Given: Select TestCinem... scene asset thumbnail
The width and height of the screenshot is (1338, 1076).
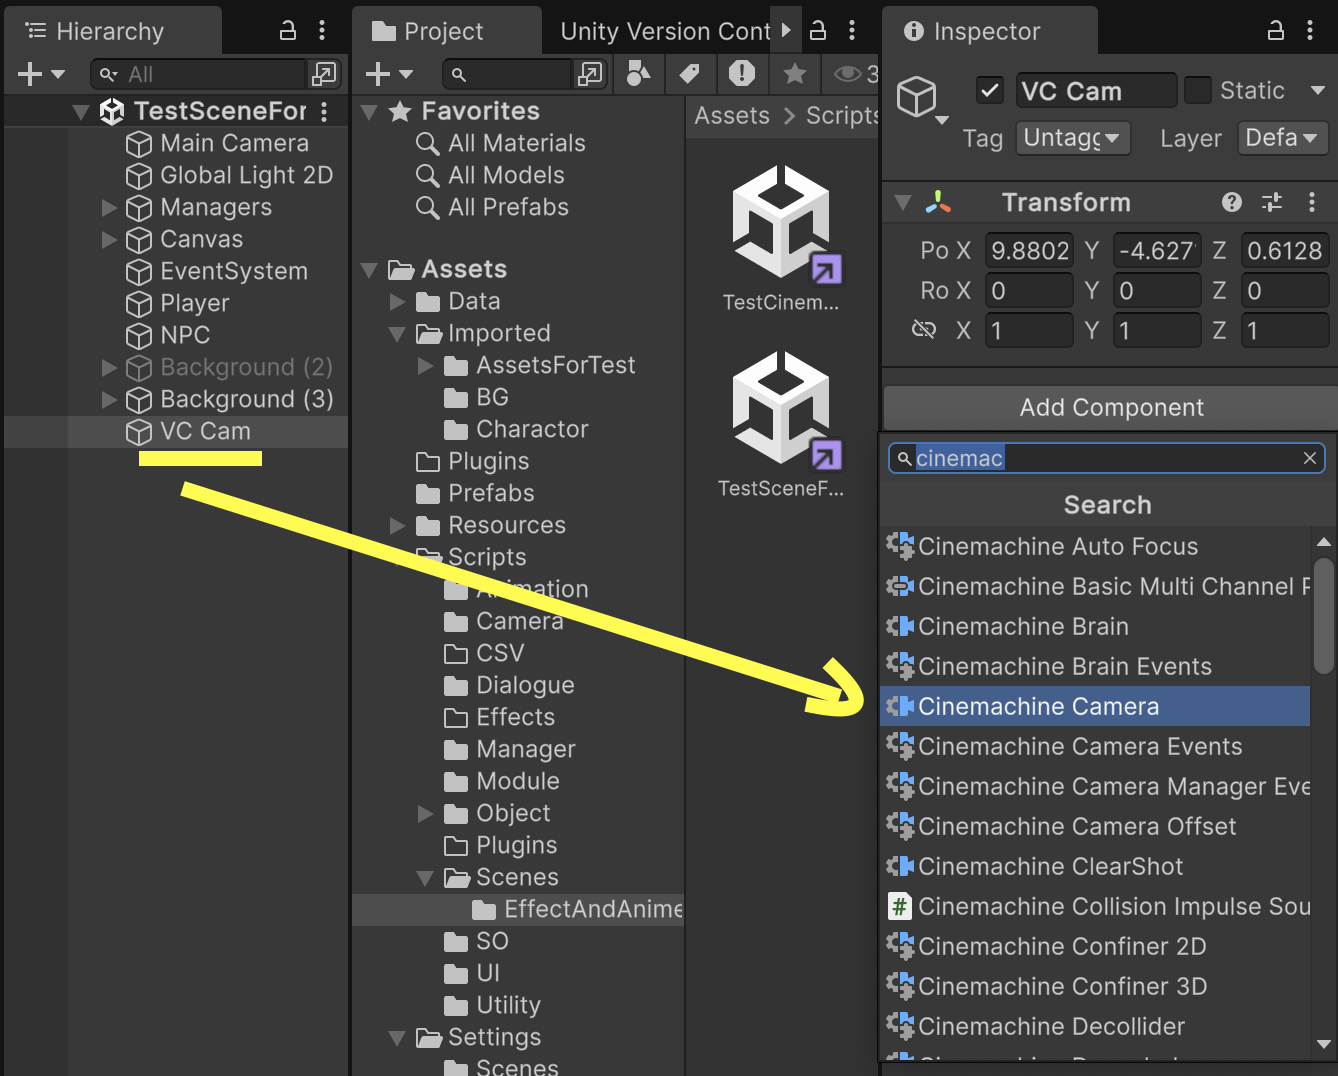Looking at the screenshot, I should pyautogui.click(x=781, y=240).
